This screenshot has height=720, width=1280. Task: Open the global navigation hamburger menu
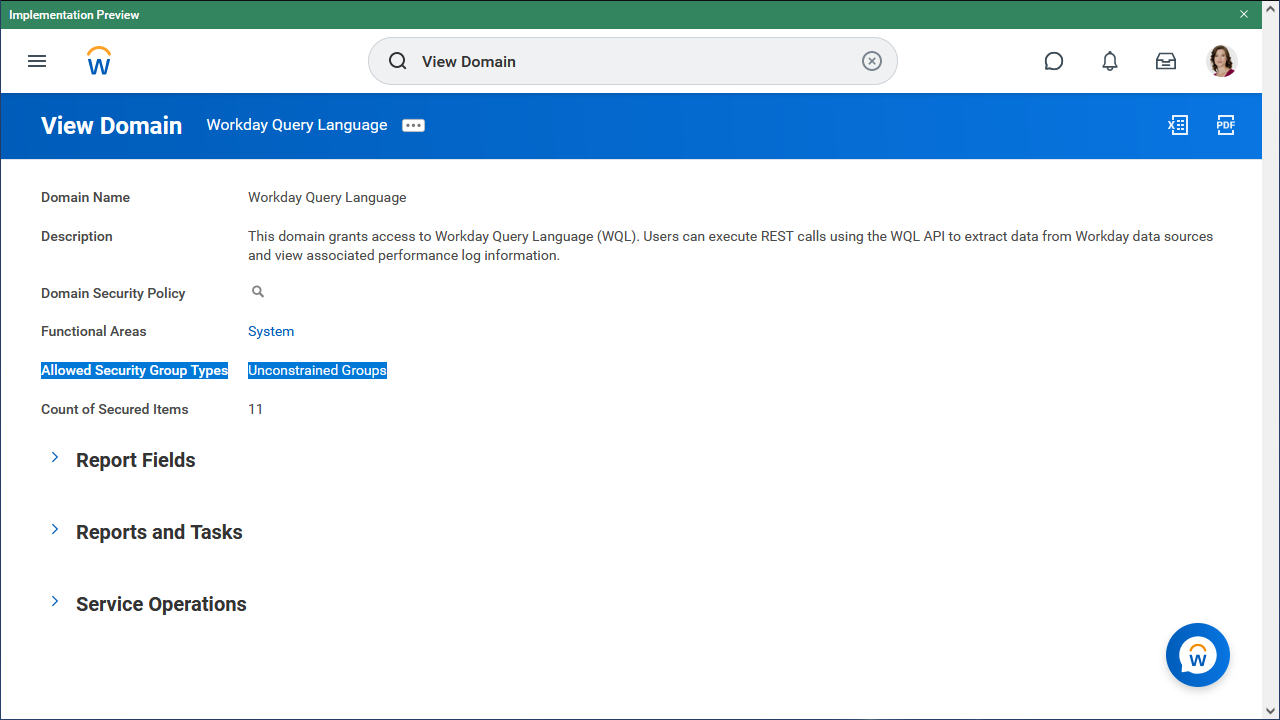[x=37, y=61]
